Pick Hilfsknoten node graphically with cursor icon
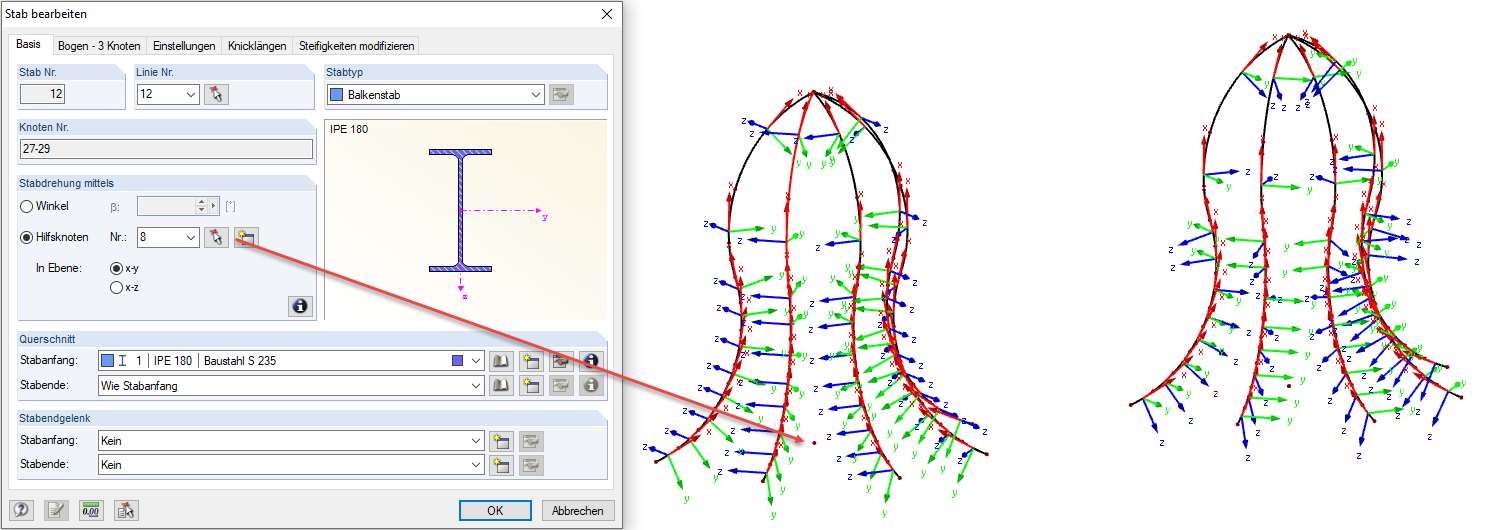 217,237
